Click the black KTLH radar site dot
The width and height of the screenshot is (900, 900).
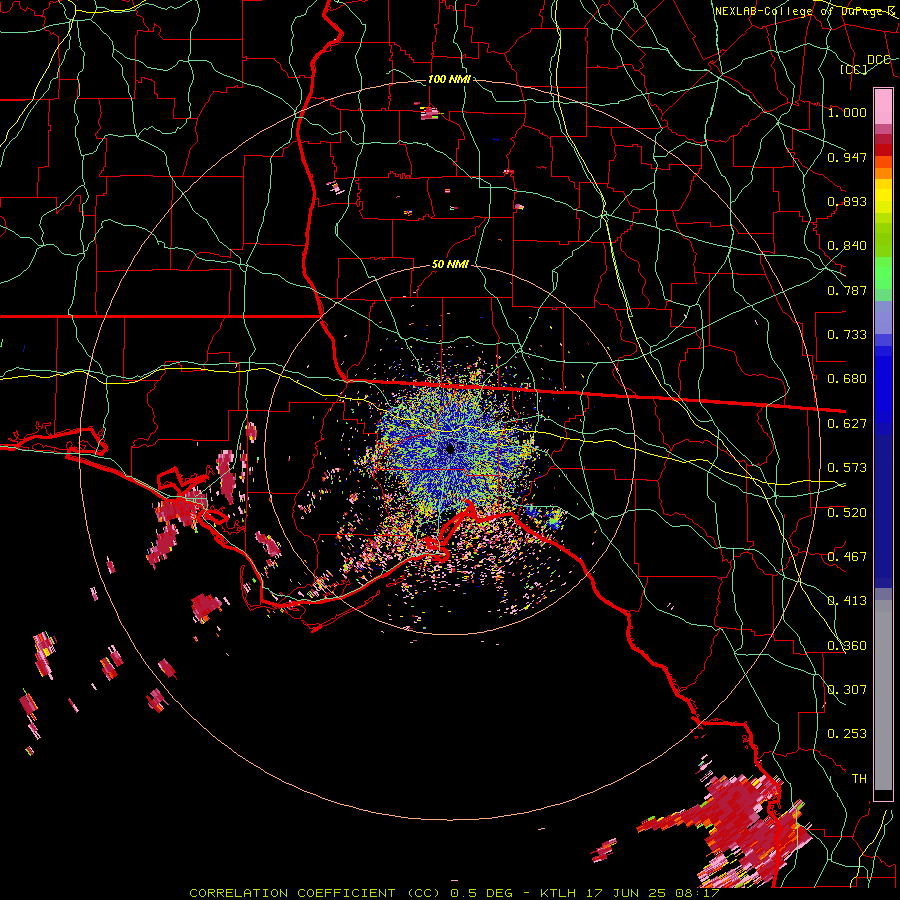pos(450,448)
